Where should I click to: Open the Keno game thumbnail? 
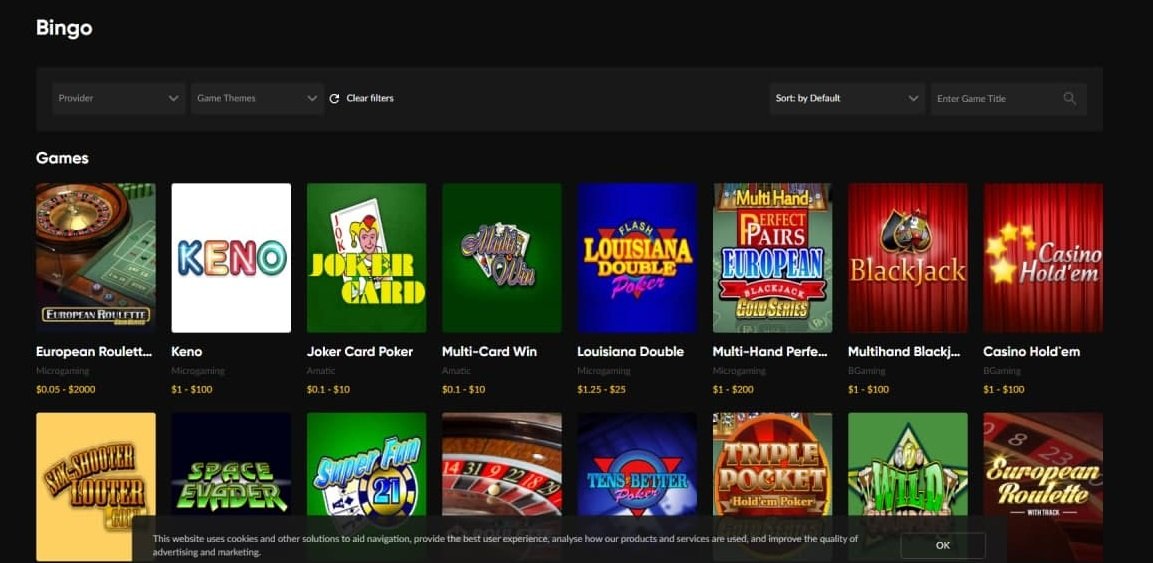[x=231, y=258]
